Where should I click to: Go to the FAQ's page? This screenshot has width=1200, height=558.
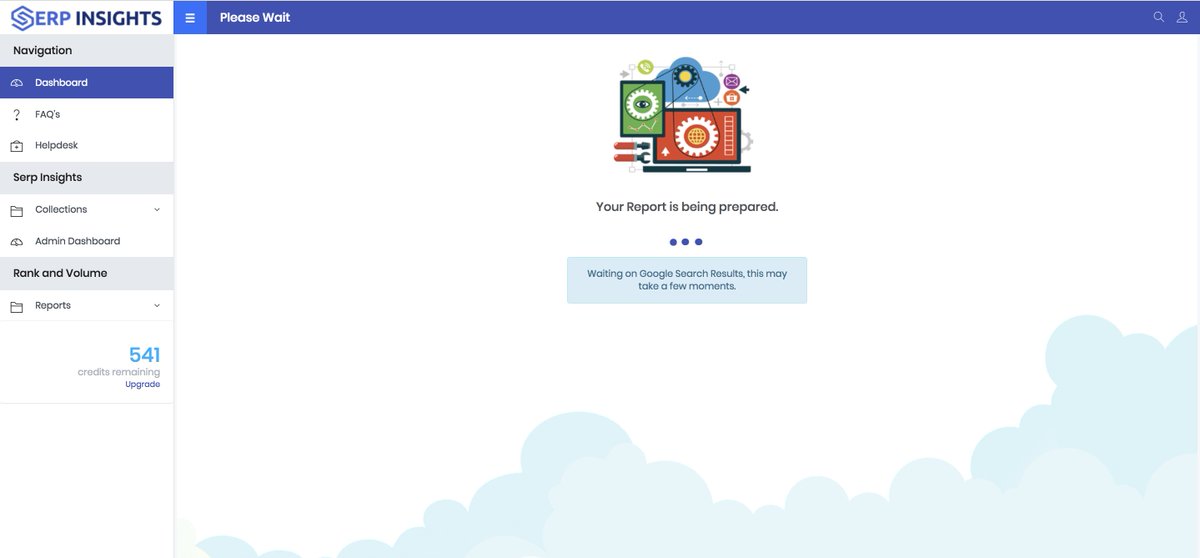(x=87, y=114)
